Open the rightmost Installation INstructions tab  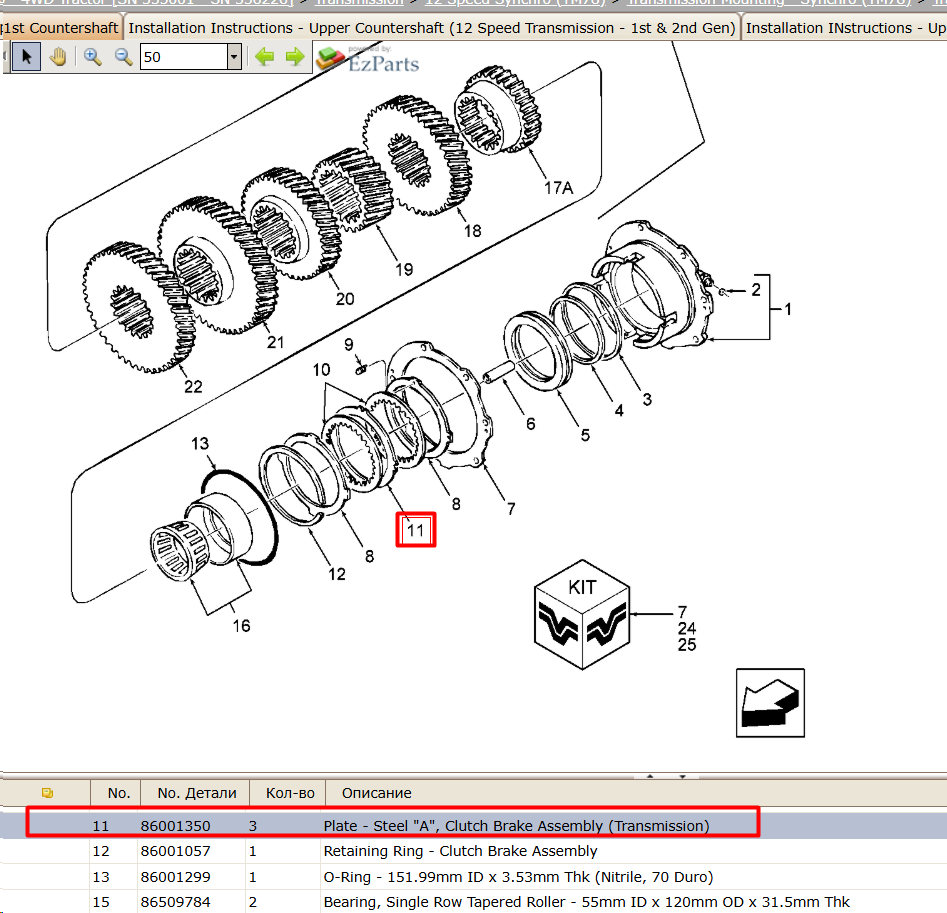tap(844, 28)
